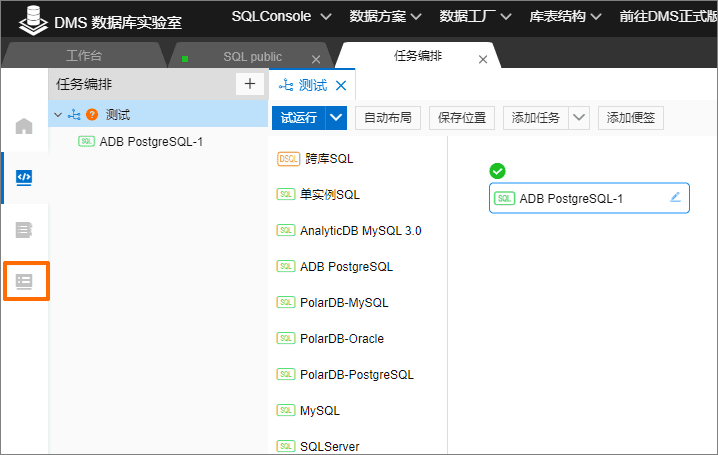718x455 pixels.
Task: Click the 自动布局 button
Action: [x=388, y=118]
